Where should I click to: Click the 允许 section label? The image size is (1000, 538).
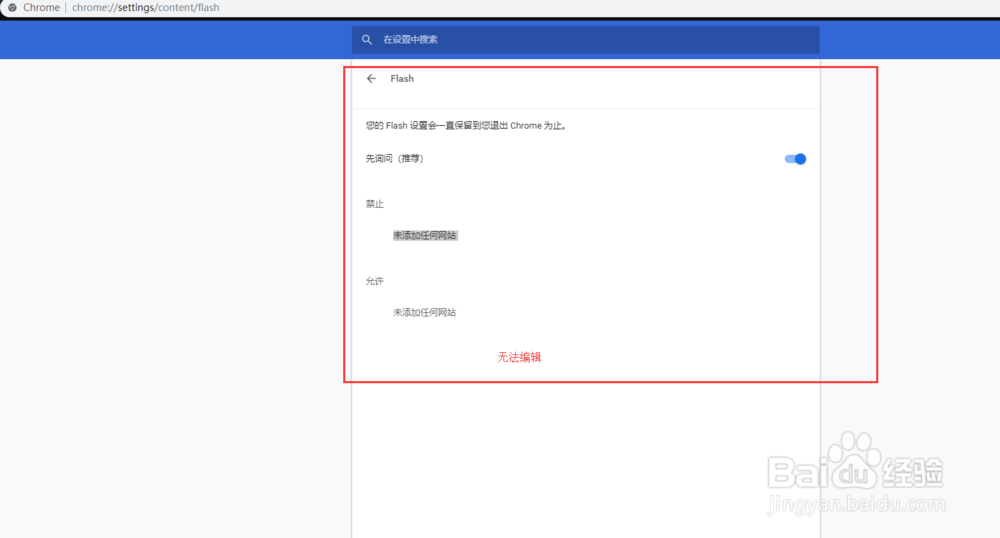point(374,281)
